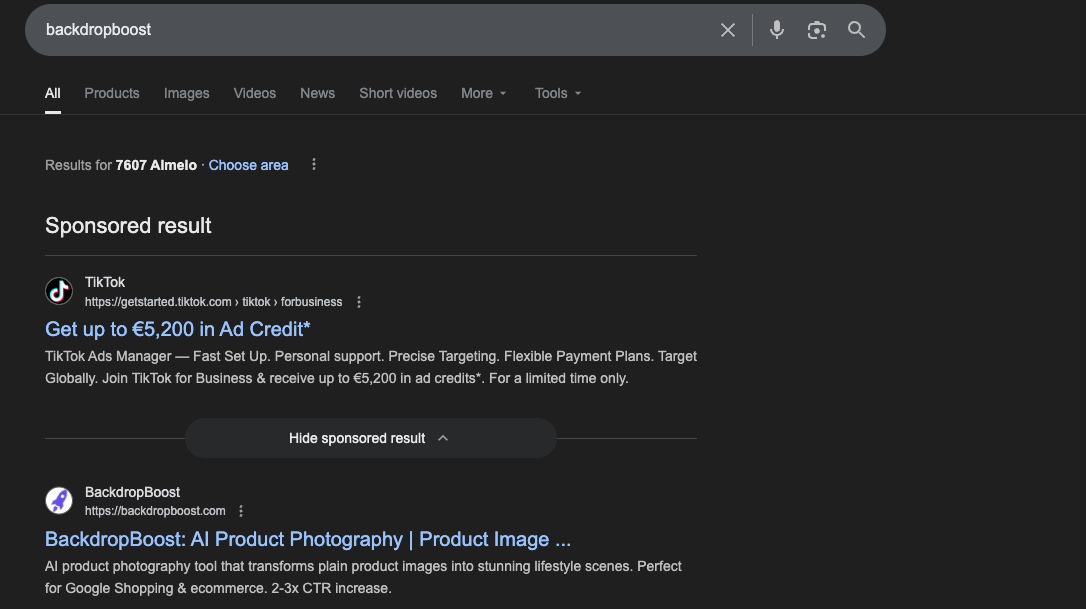The width and height of the screenshot is (1086, 609).
Task: Open the BackdropBoost result's three-dot menu
Action: pos(241,511)
